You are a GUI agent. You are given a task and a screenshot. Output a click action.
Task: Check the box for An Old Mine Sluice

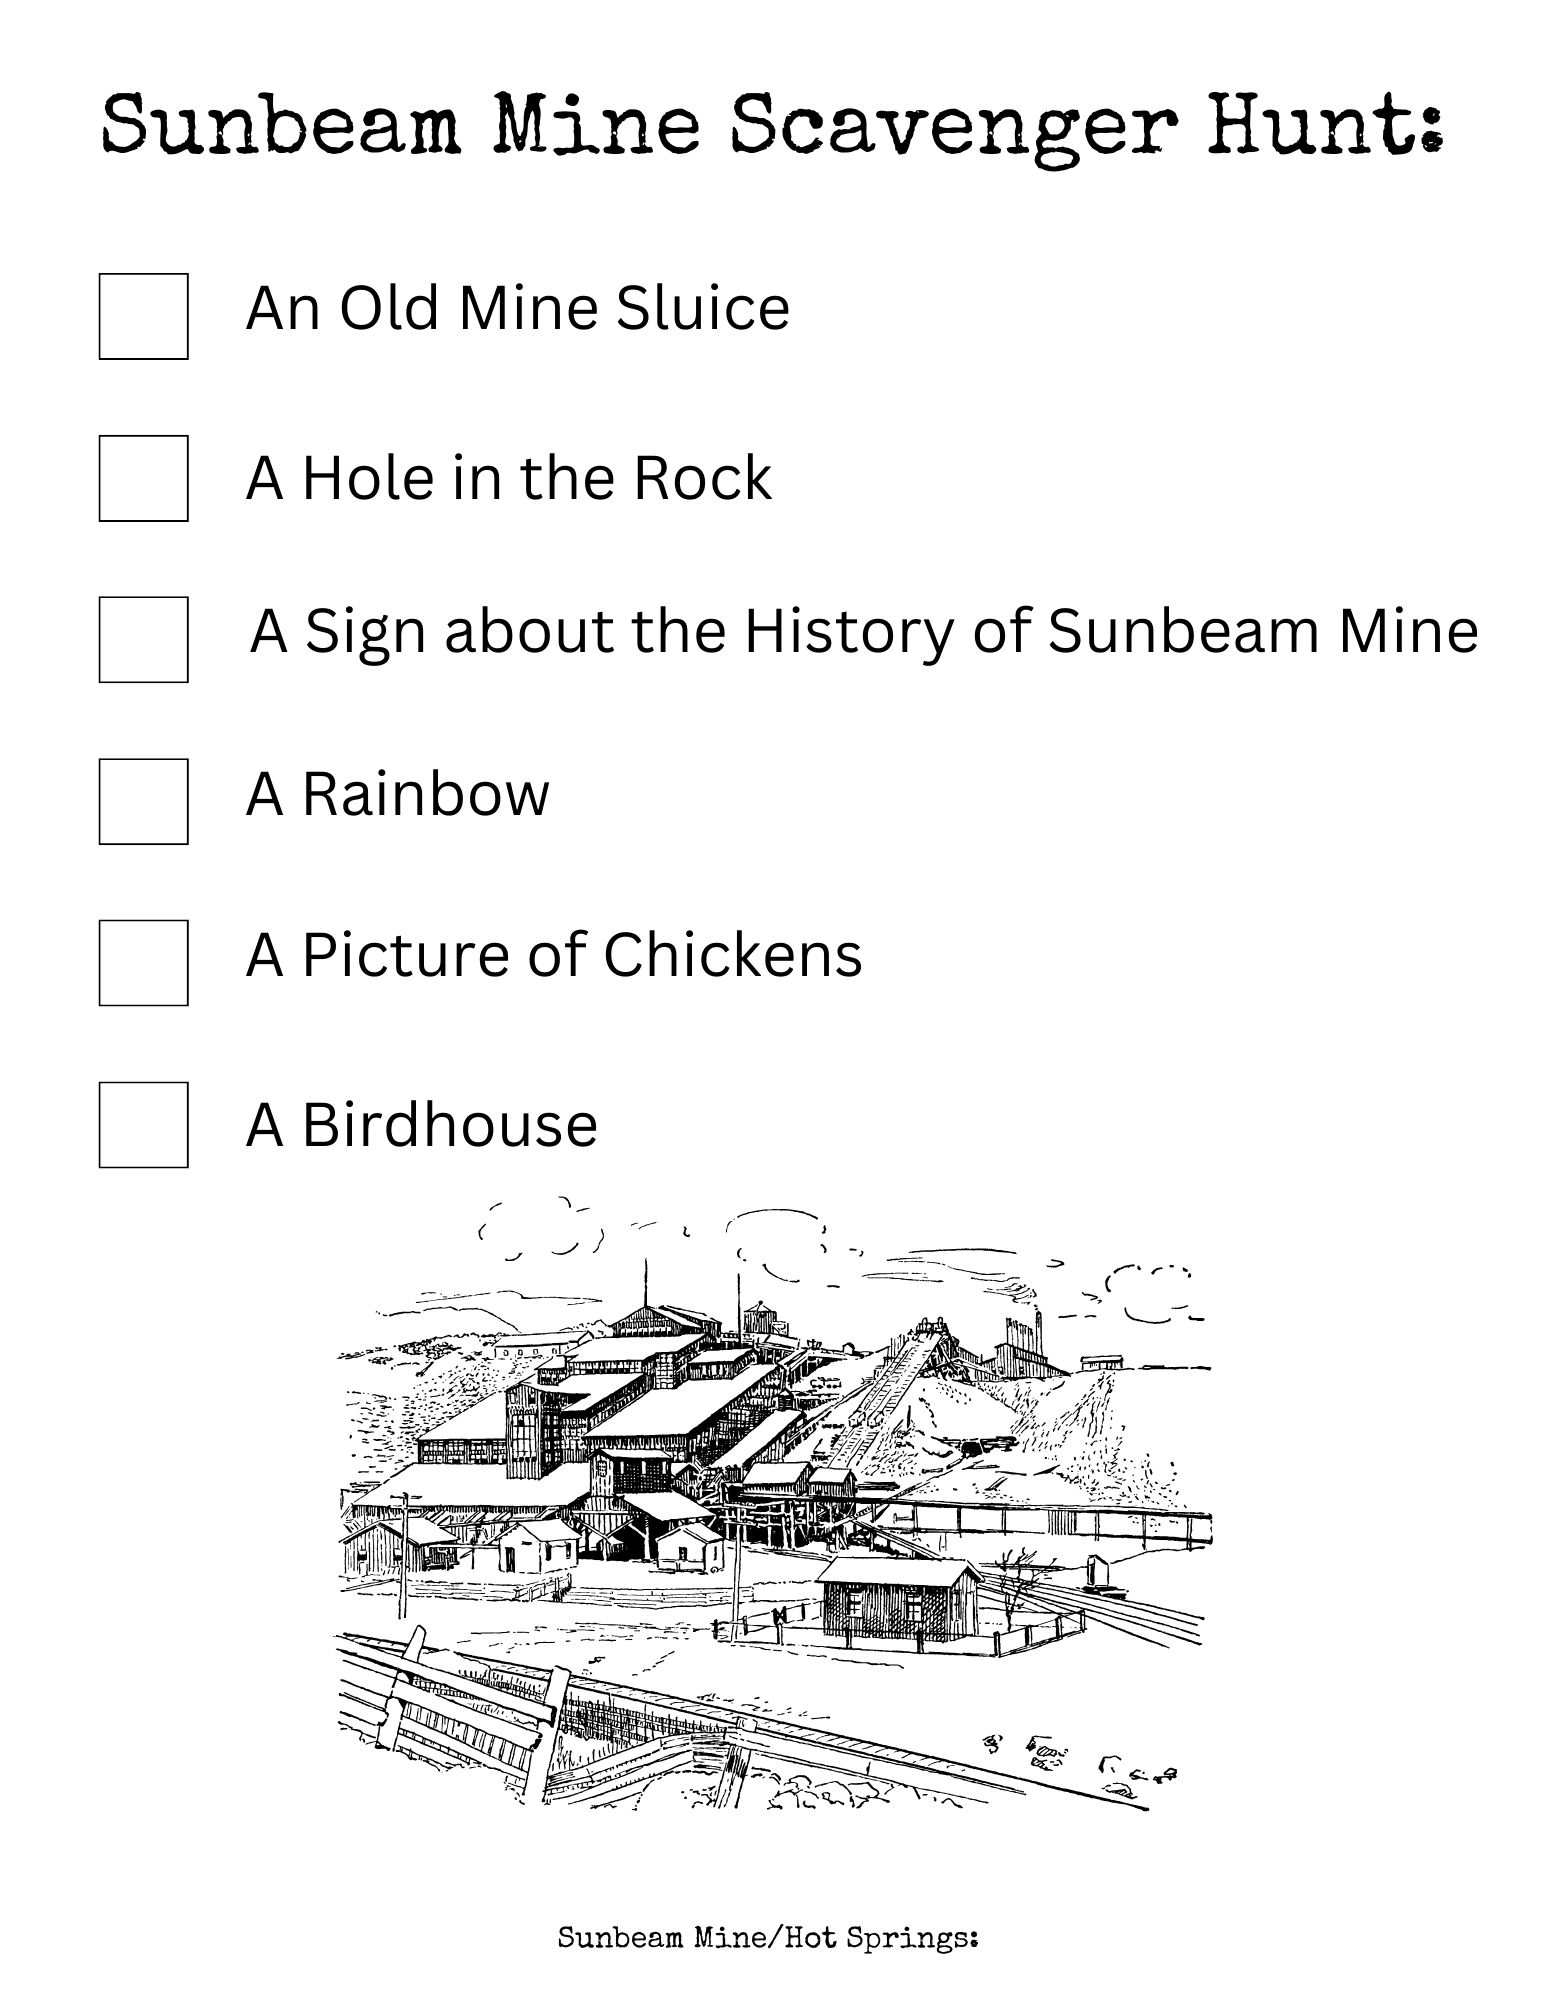coord(143,316)
